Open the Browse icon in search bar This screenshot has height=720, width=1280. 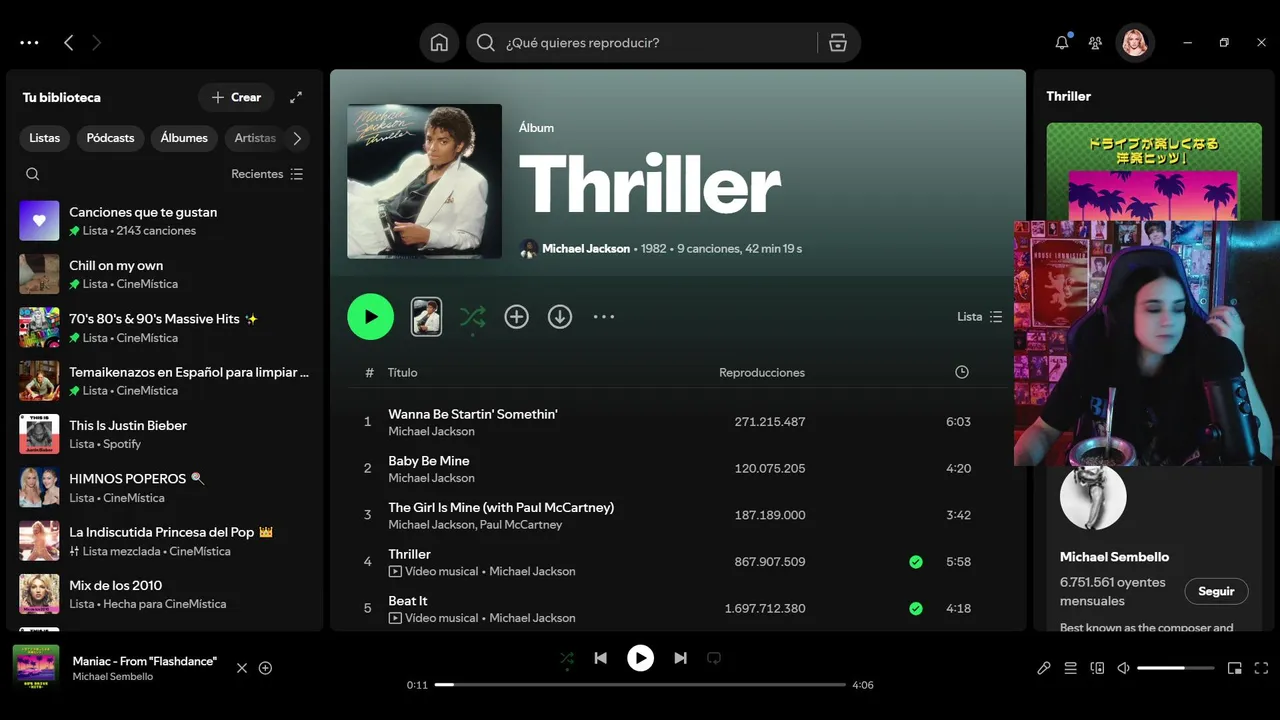[838, 43]
